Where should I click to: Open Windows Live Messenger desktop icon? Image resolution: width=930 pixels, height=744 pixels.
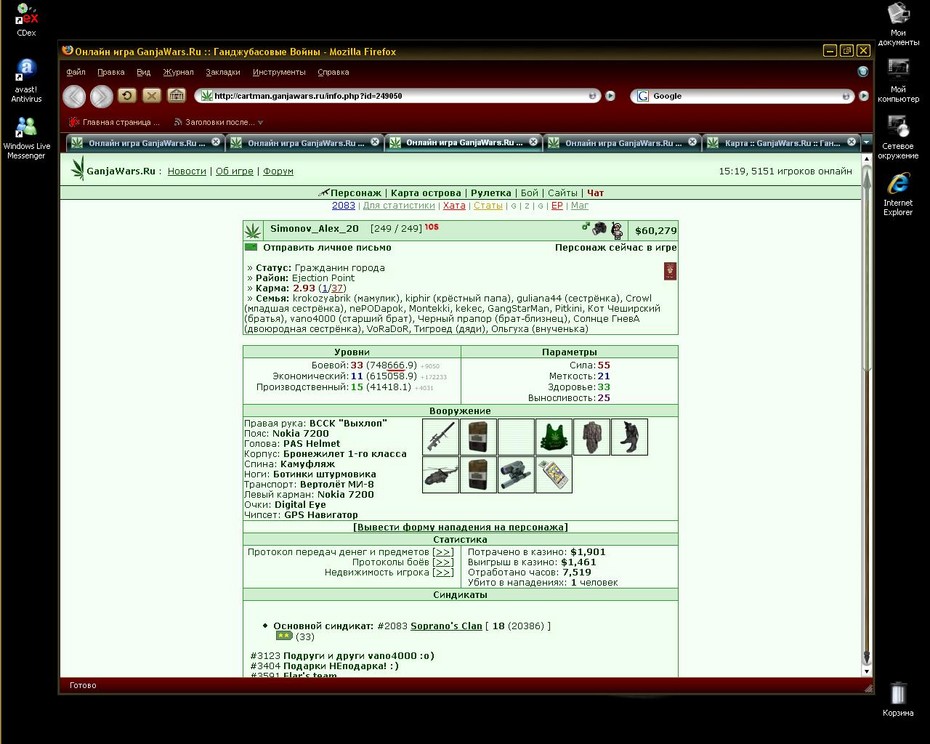pyautogui.click(x=26, y=138)
